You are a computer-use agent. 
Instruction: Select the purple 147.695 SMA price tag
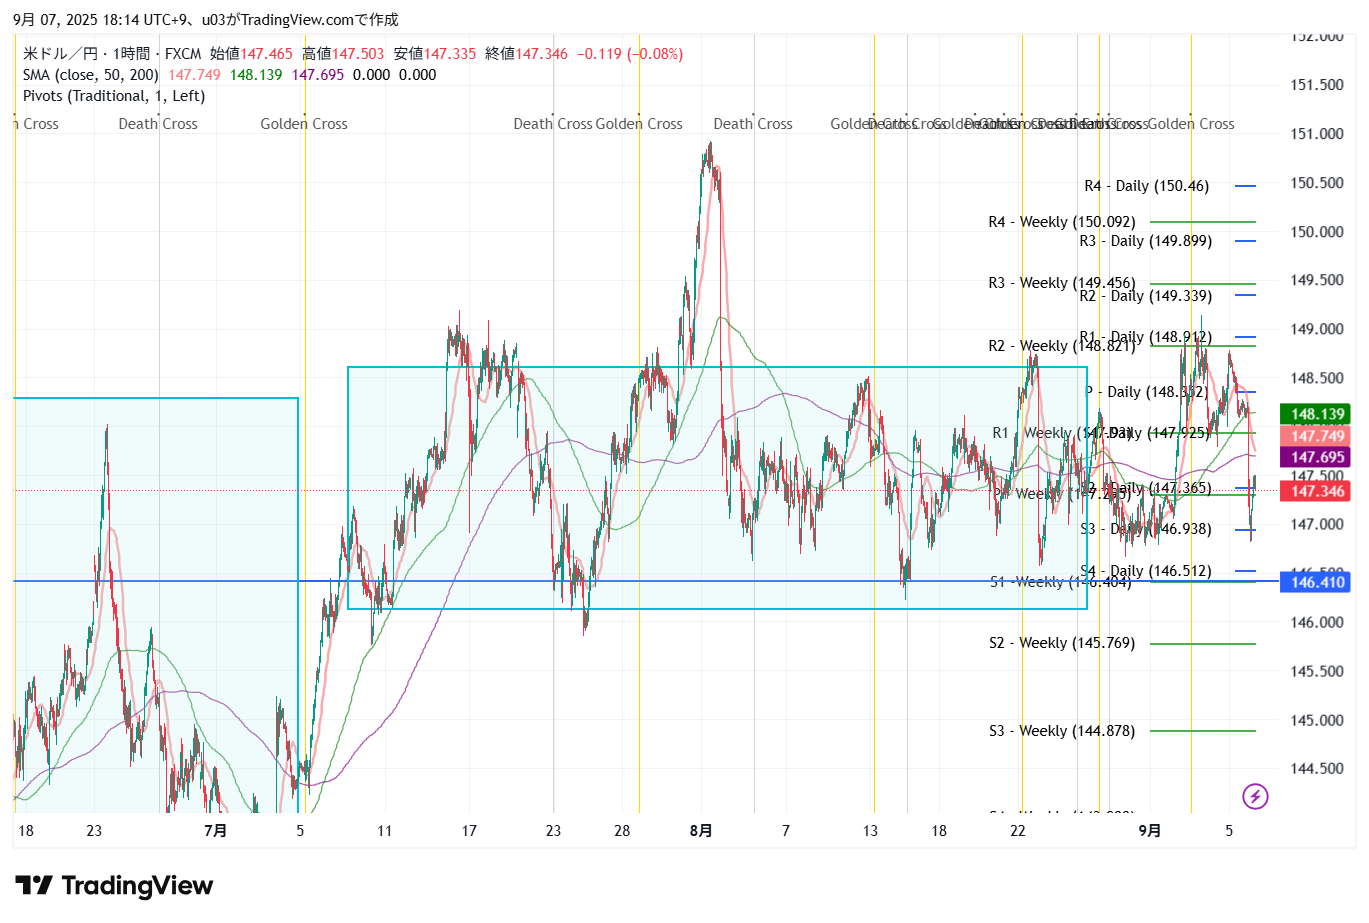1317,457
